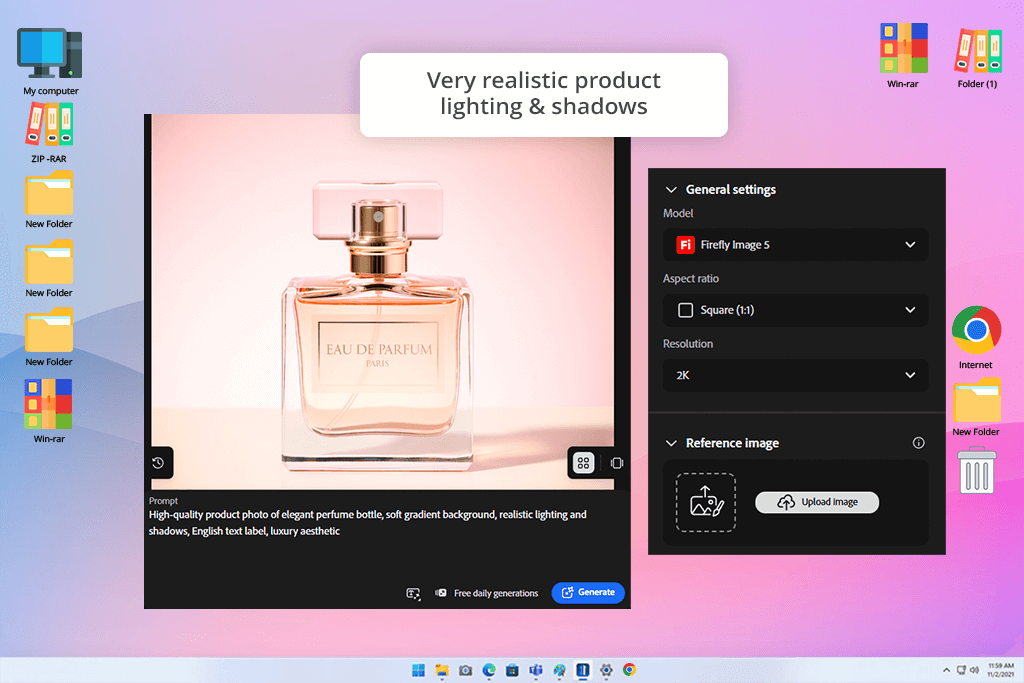The image size is (1024, 683).
Task: Open Microsoft Teams from taskbar
Action: pos(536,670)
